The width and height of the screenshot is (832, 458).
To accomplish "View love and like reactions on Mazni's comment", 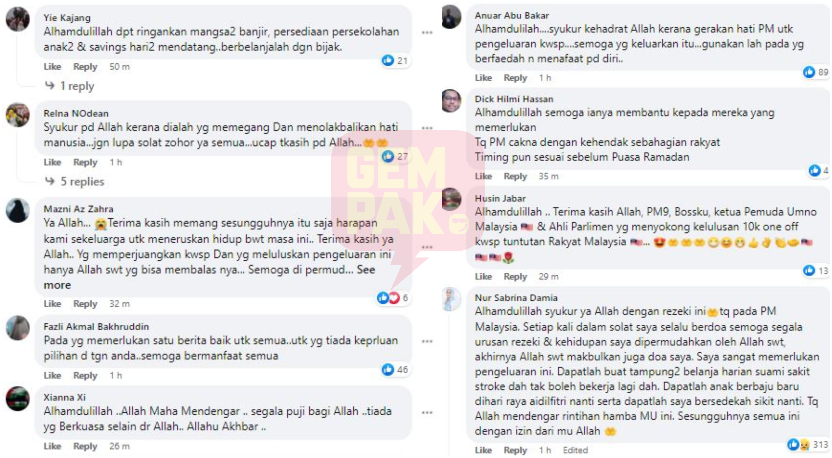I will point(393,298).
